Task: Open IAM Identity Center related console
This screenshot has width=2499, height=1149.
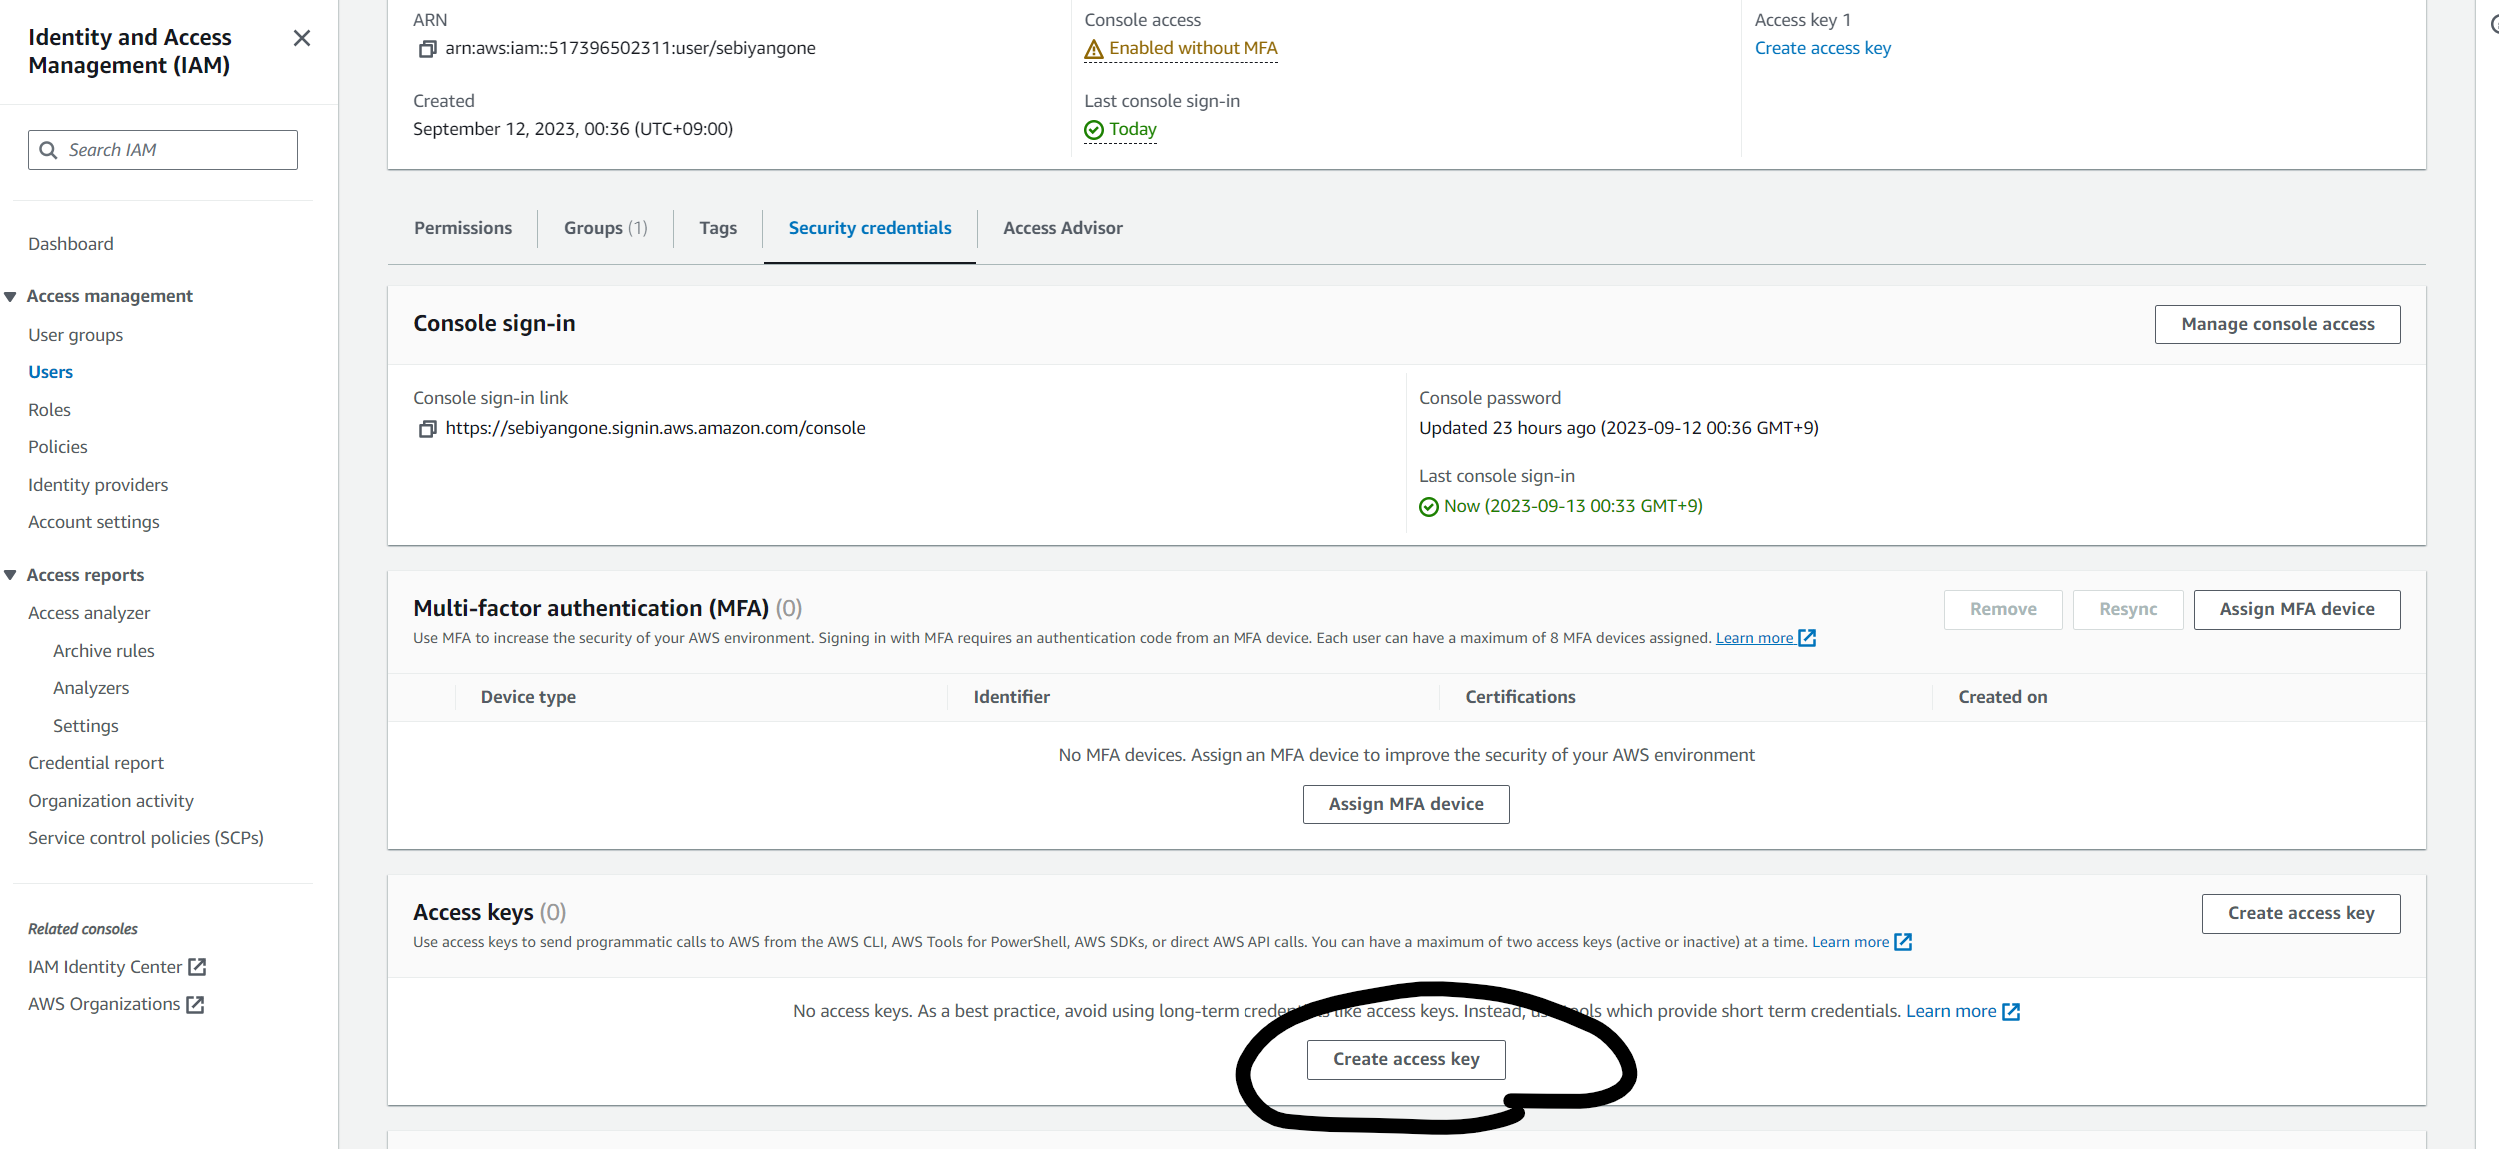Action: (105, 967)
